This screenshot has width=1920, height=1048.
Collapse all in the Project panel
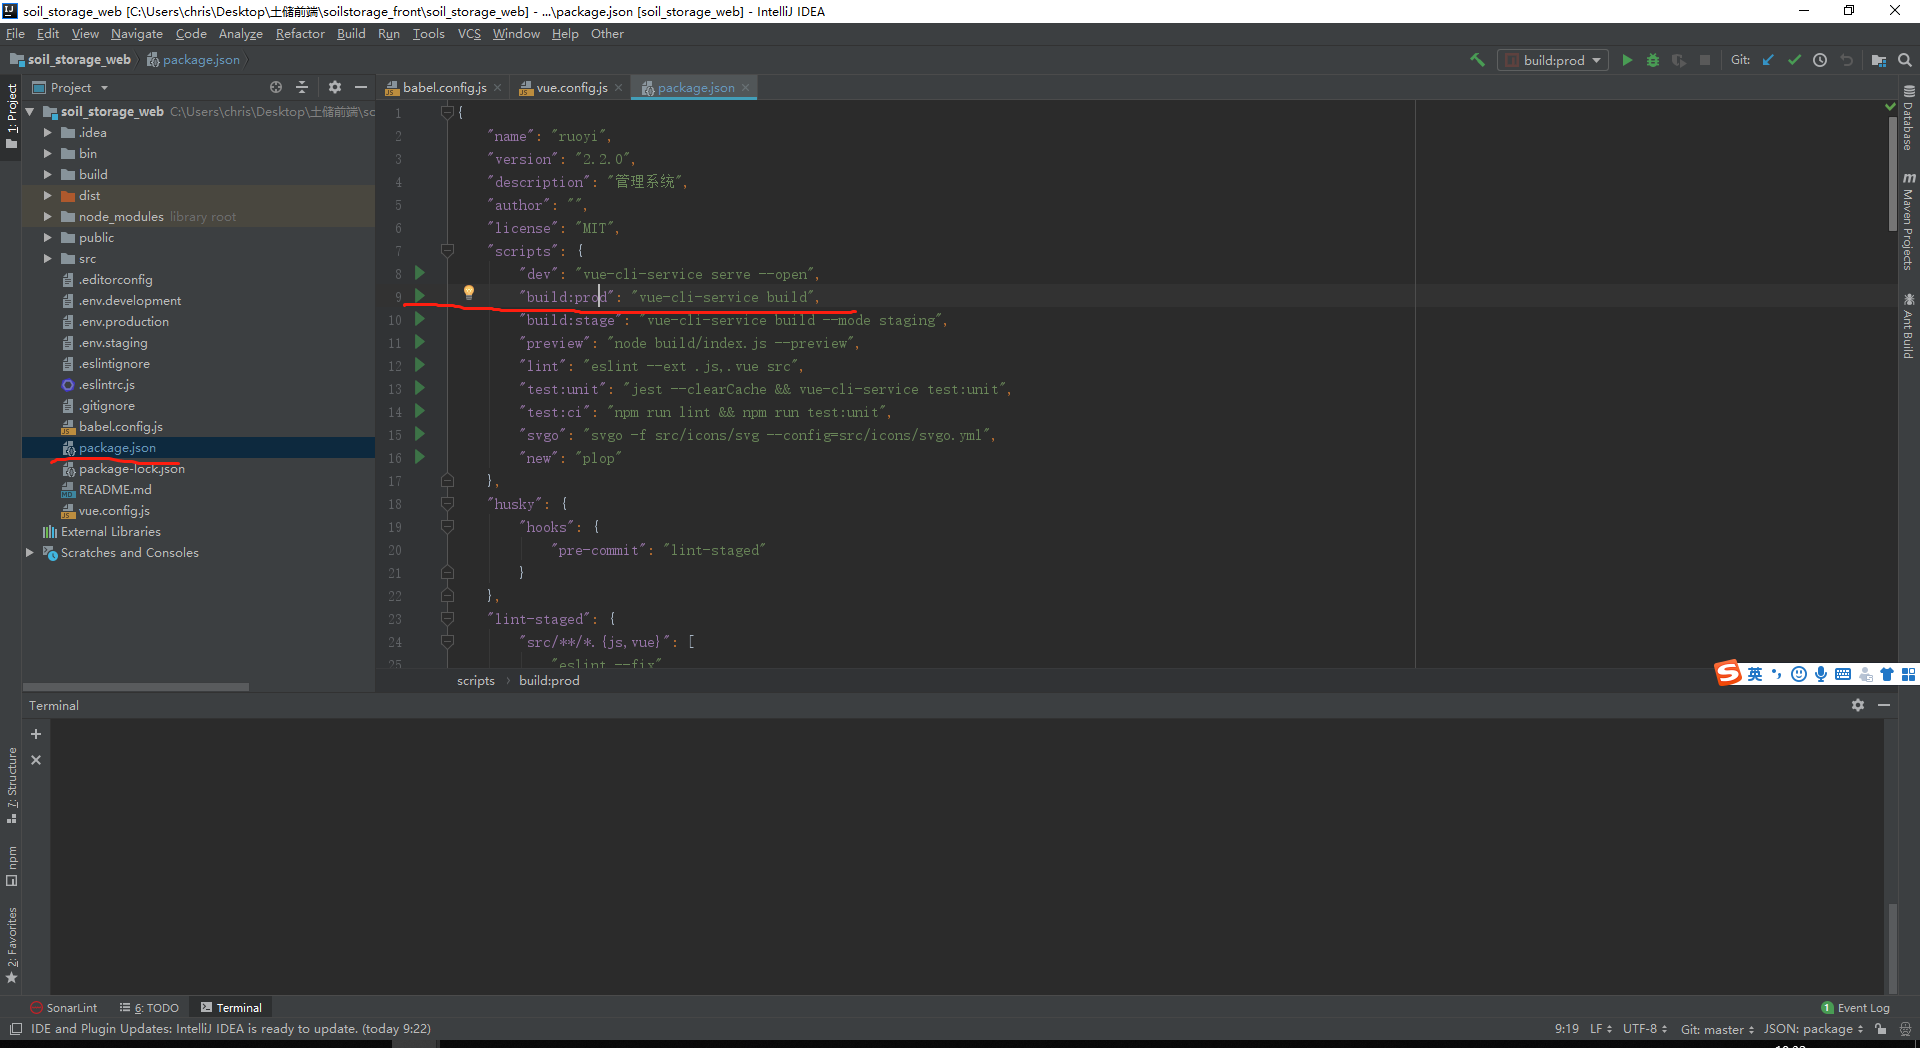pyautogui.click(x=302, y=88)
